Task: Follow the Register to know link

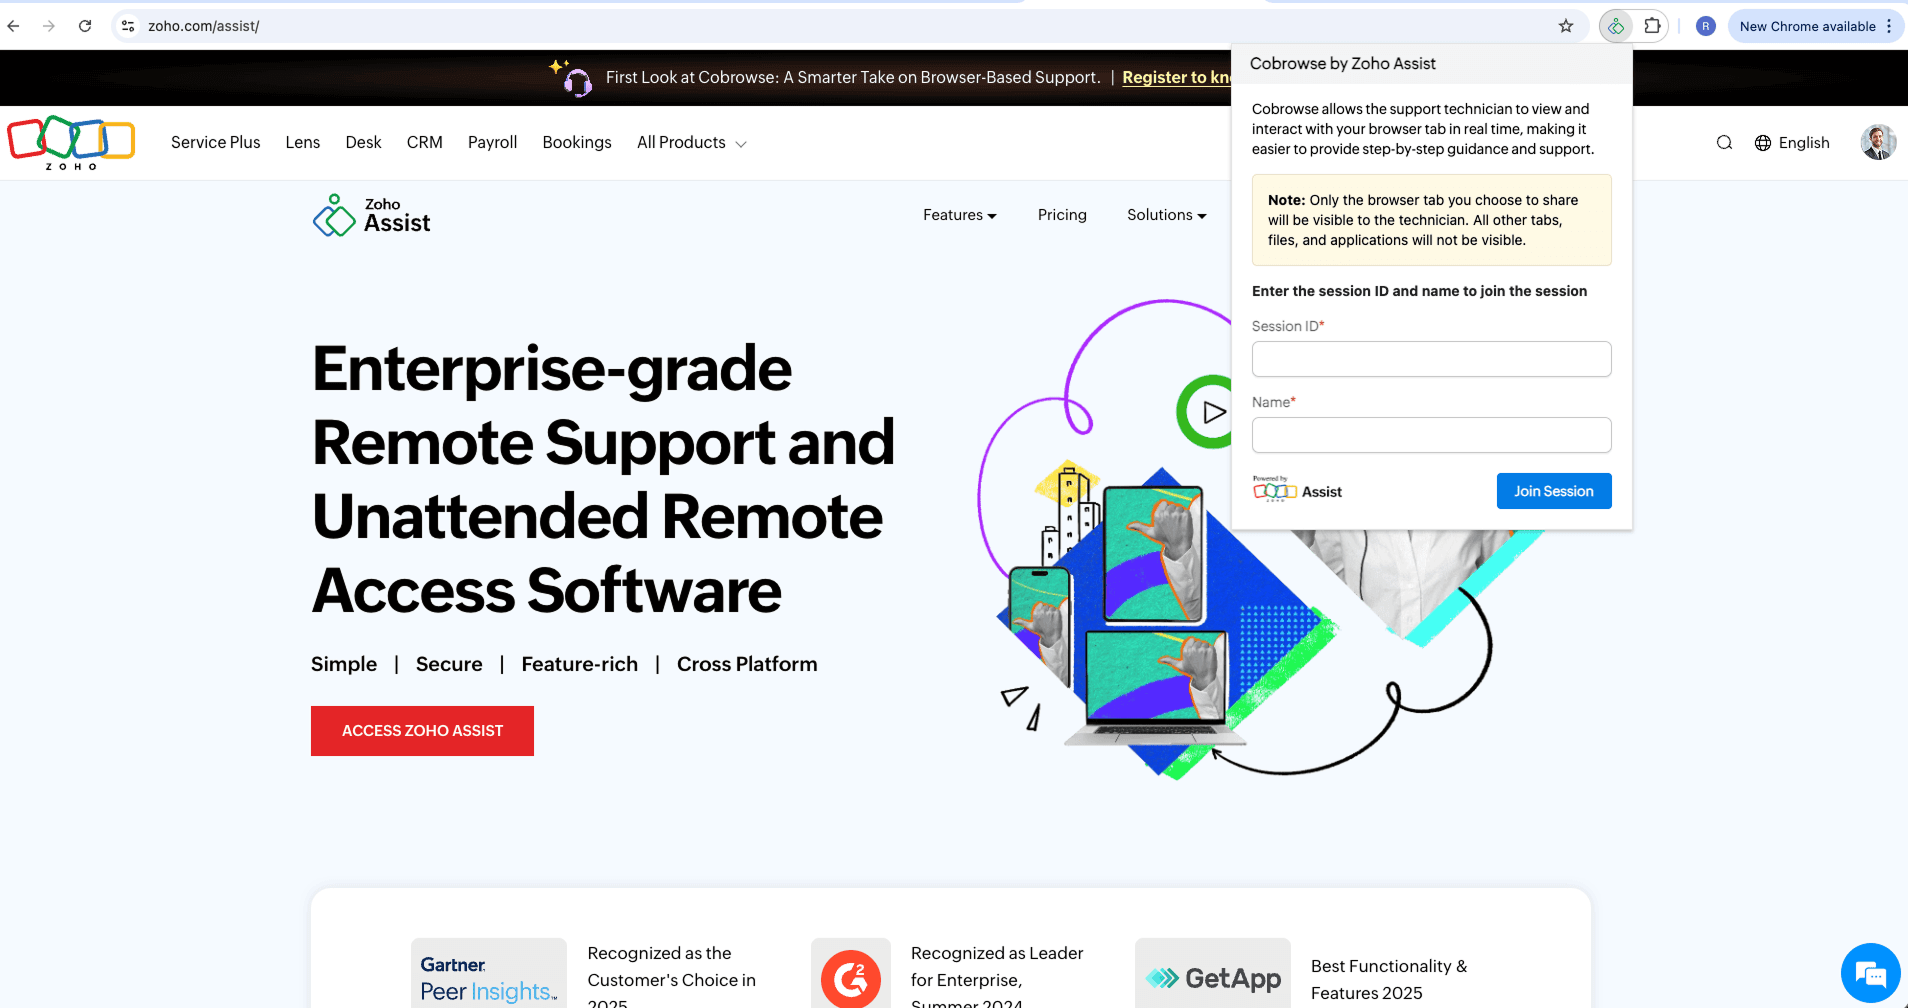Action: point(1176,77)
